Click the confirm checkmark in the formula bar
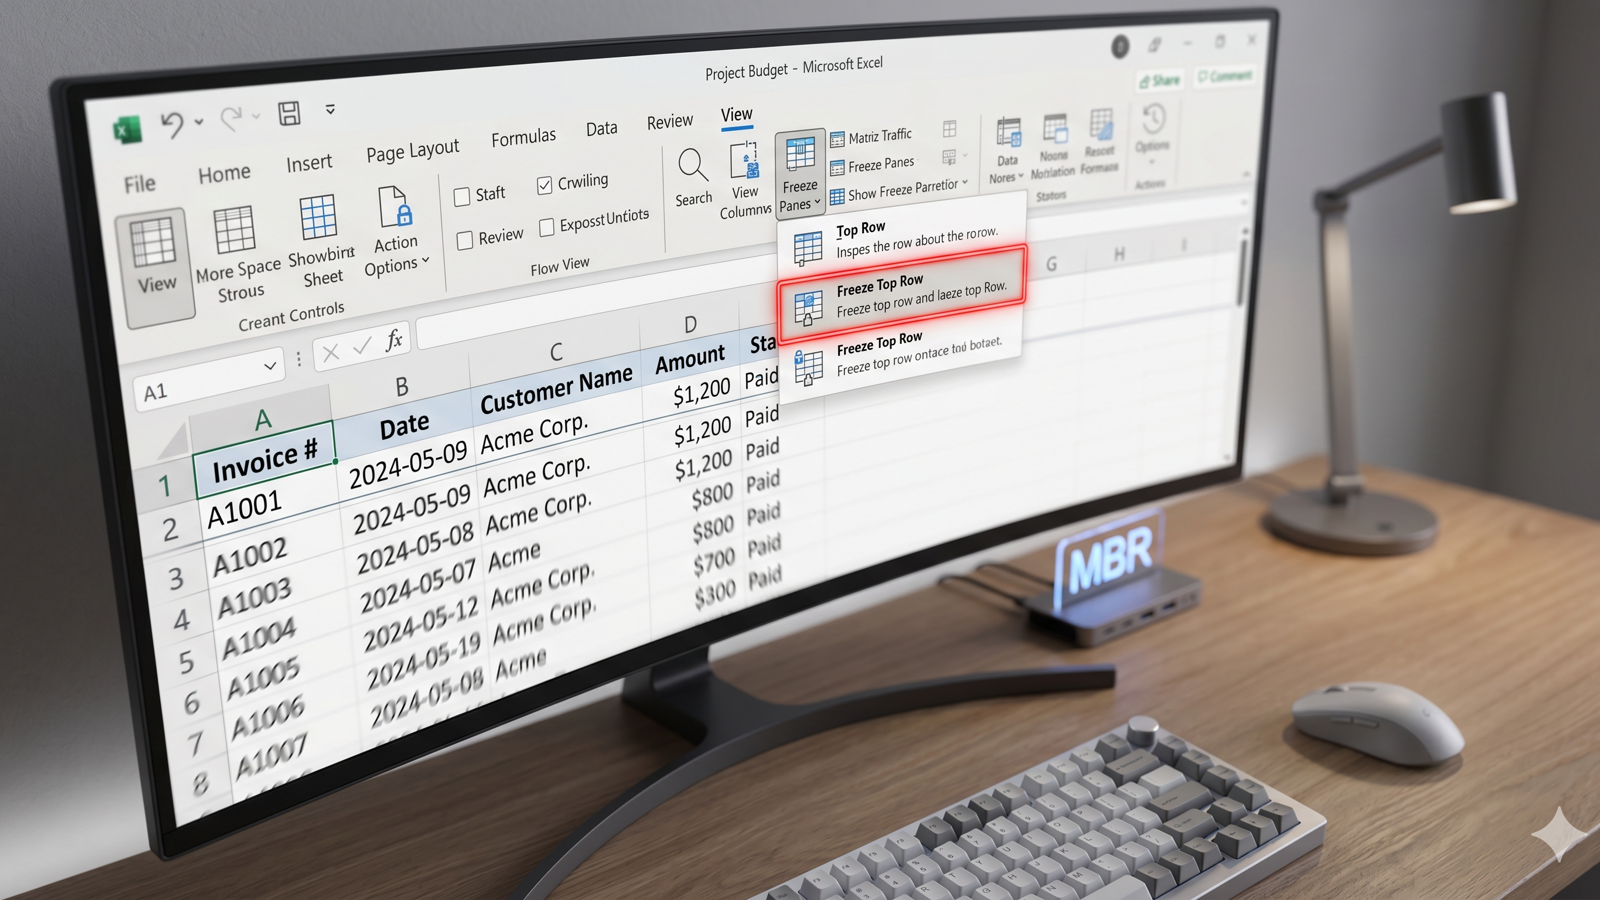 (x=362, y=345)
